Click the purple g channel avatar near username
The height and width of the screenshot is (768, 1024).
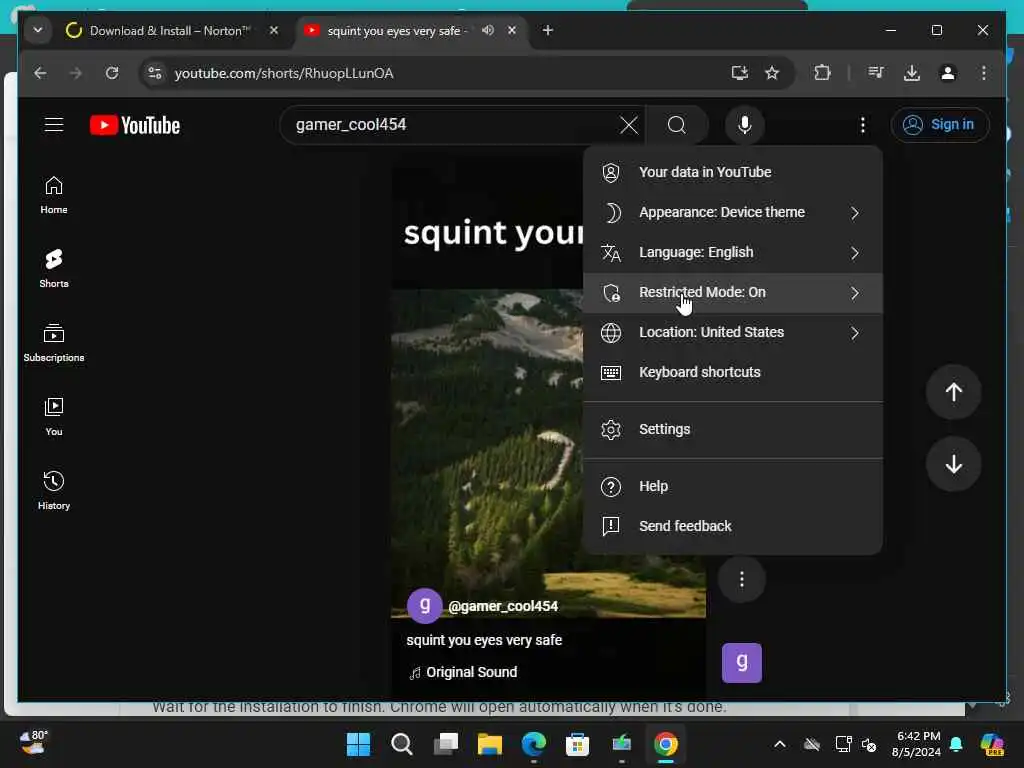(x=424, y=606)
